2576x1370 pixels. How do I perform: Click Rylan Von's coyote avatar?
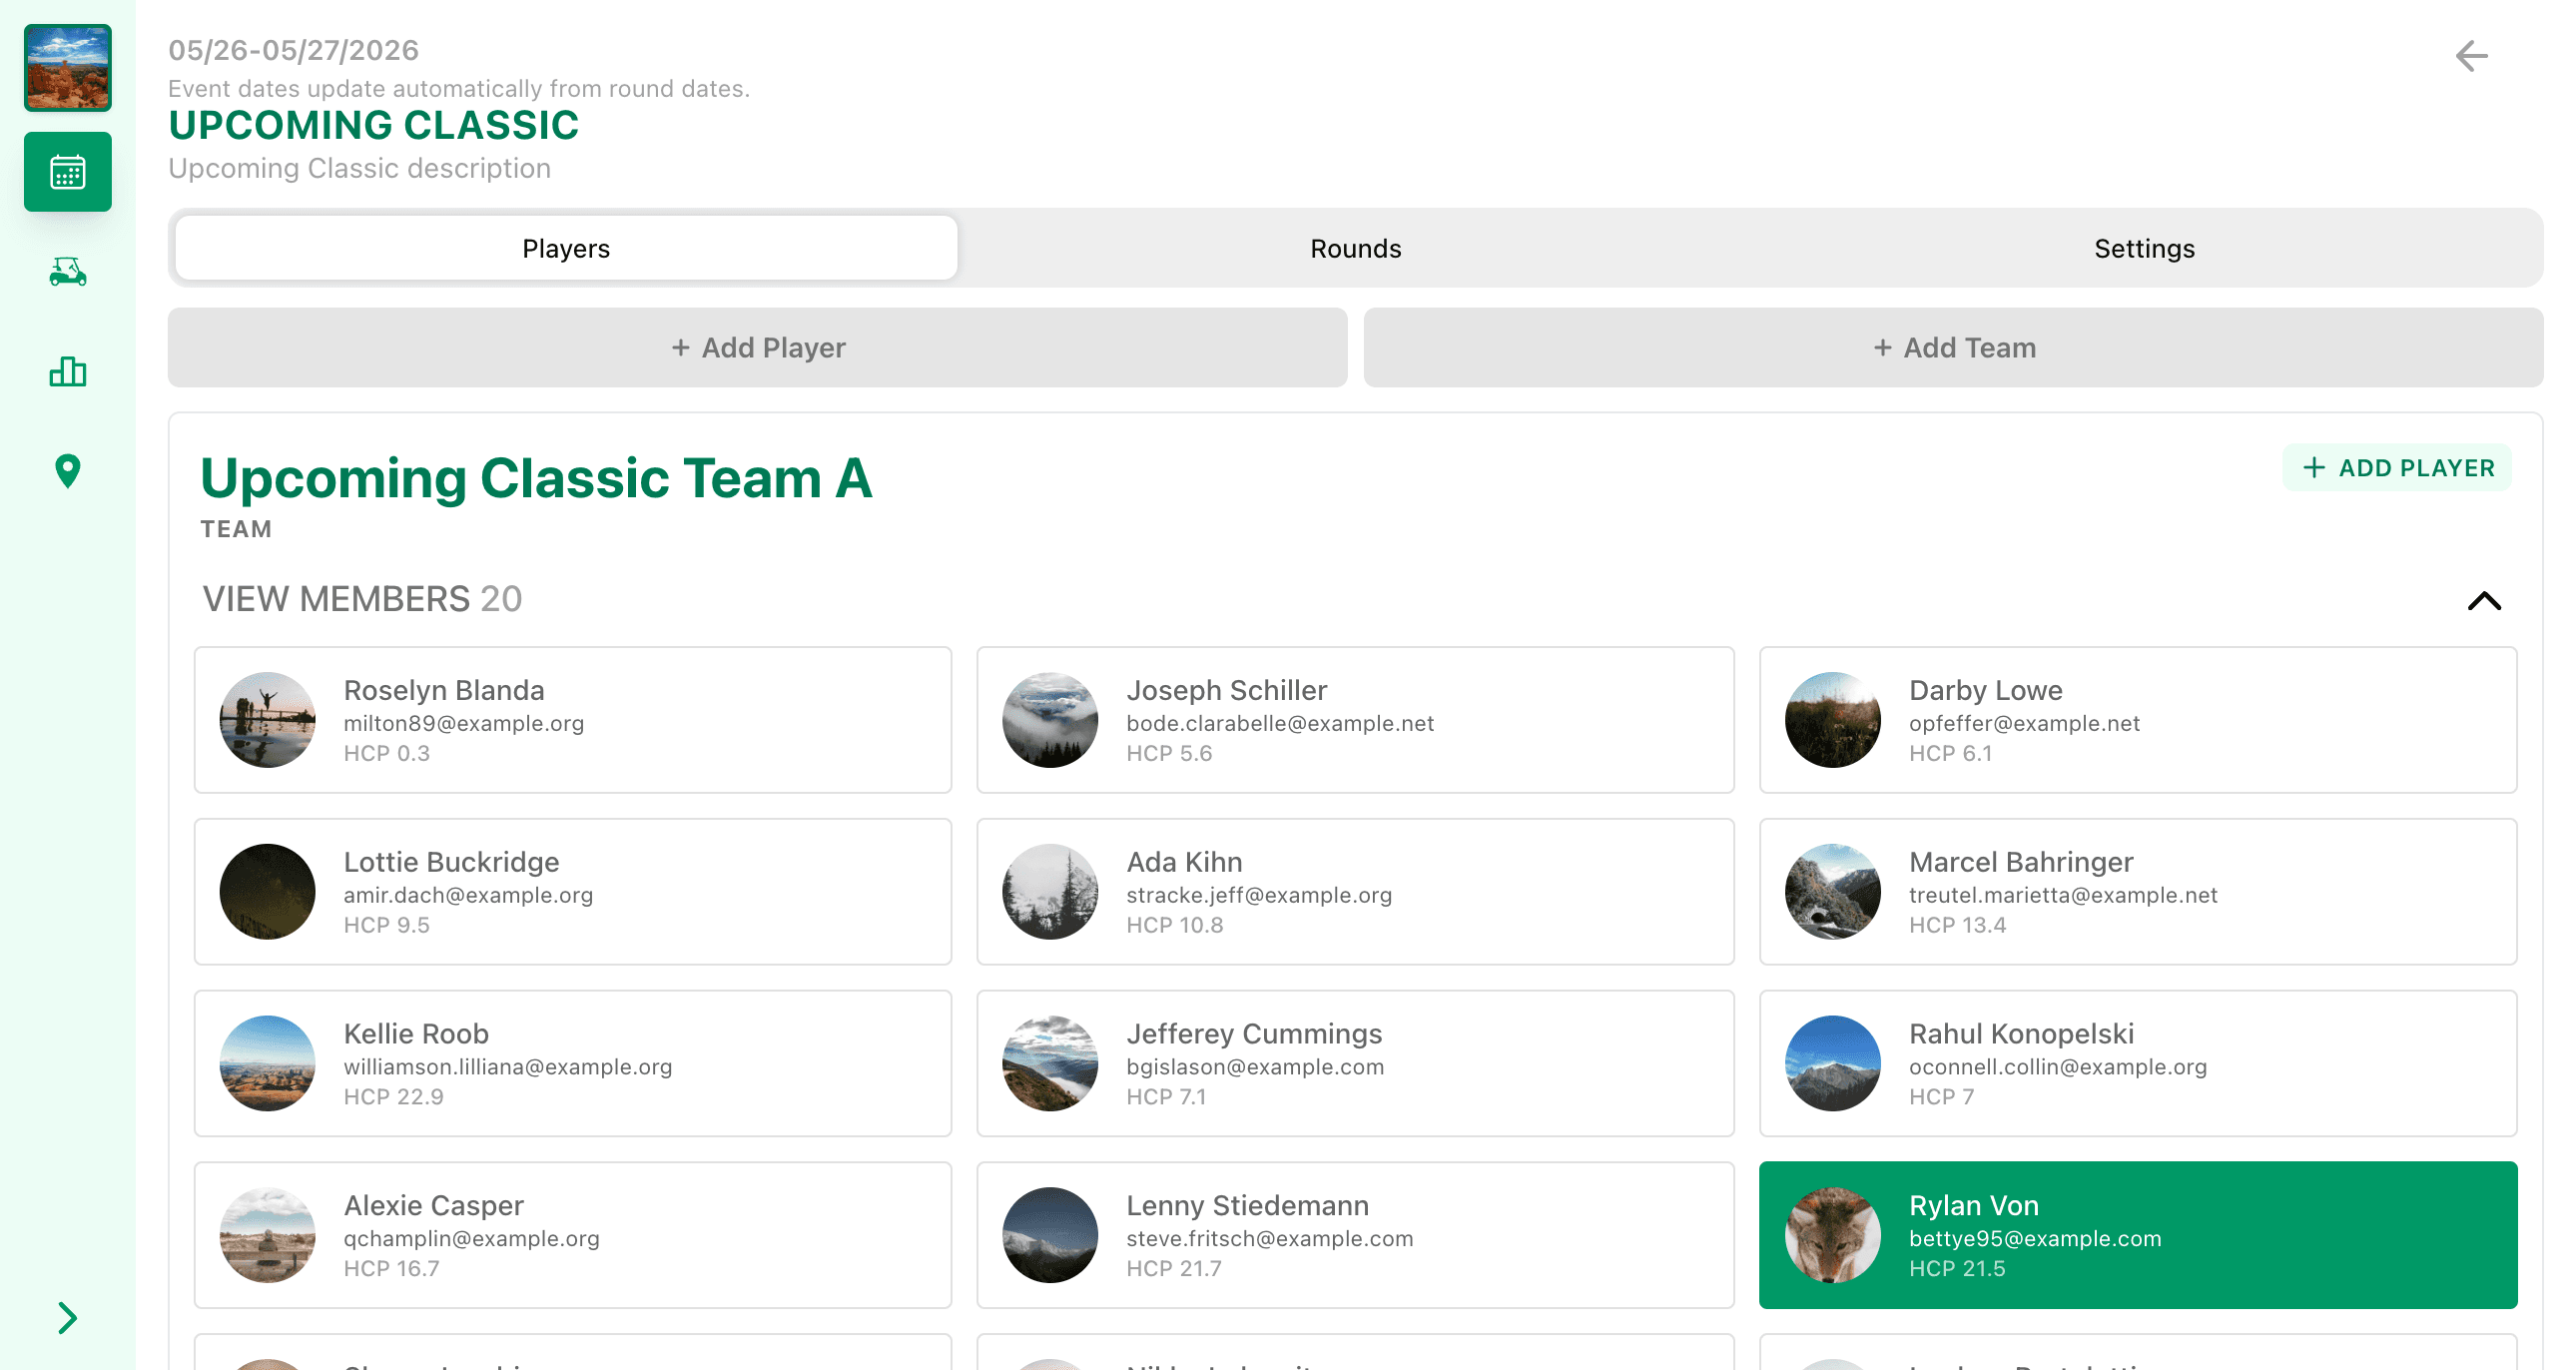point(1833,1236)
